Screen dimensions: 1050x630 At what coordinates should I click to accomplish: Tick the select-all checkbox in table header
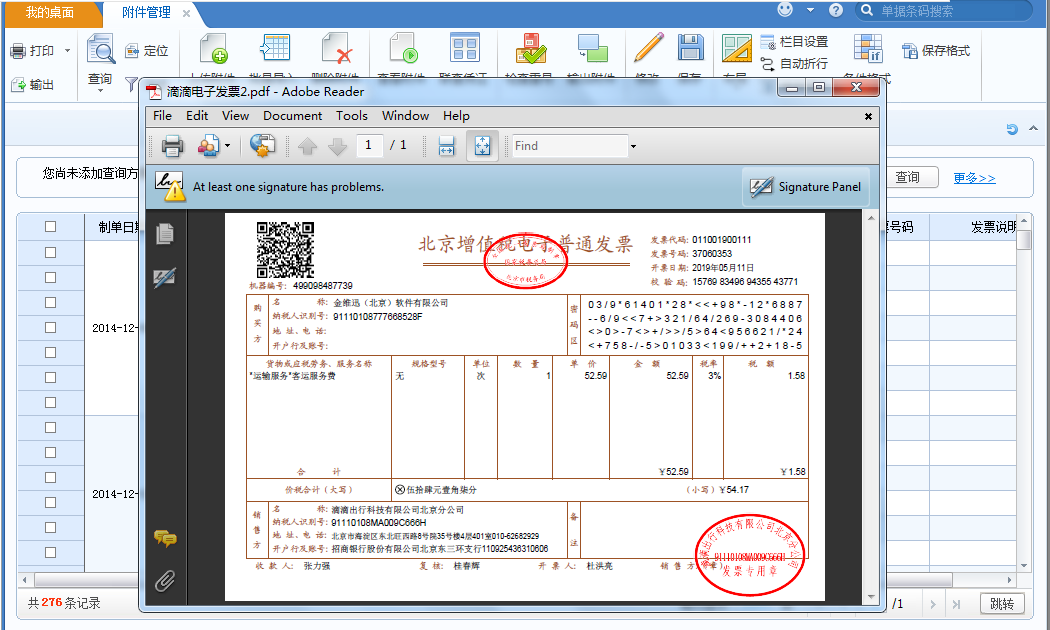[50, 226]
